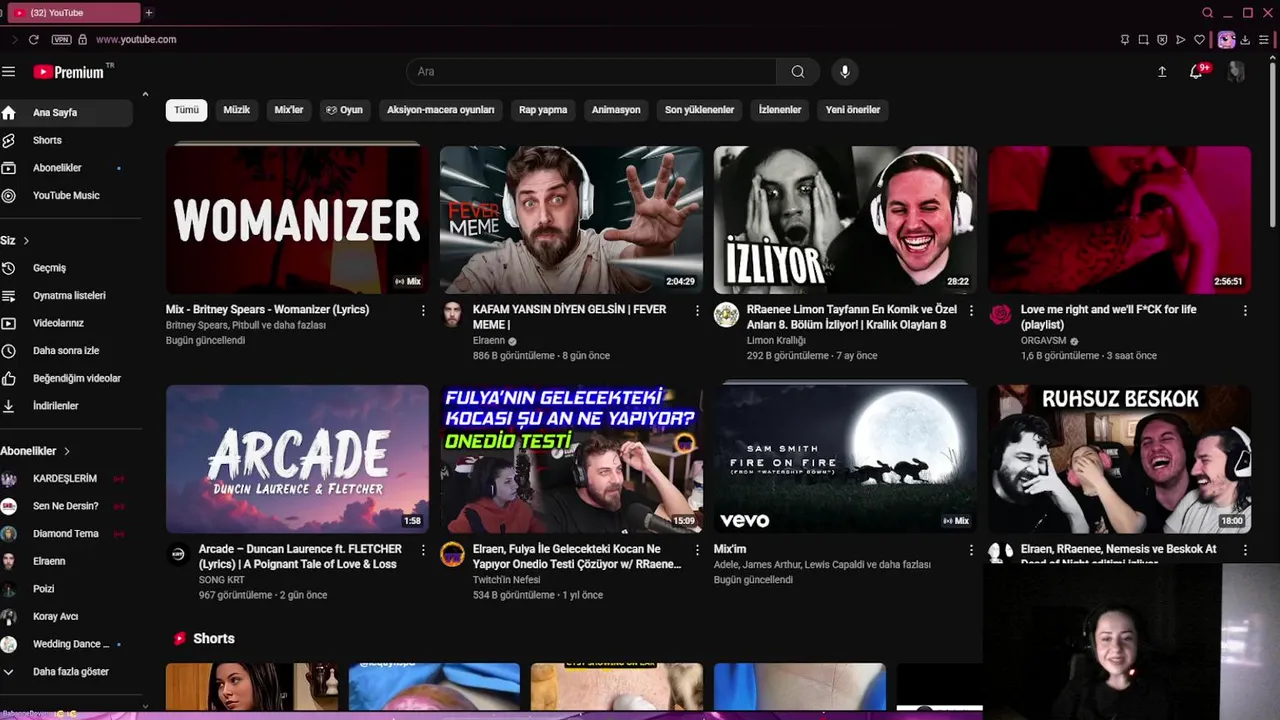
Task: Open Oynatma listeleri
Action: click(x=66, y=296)
